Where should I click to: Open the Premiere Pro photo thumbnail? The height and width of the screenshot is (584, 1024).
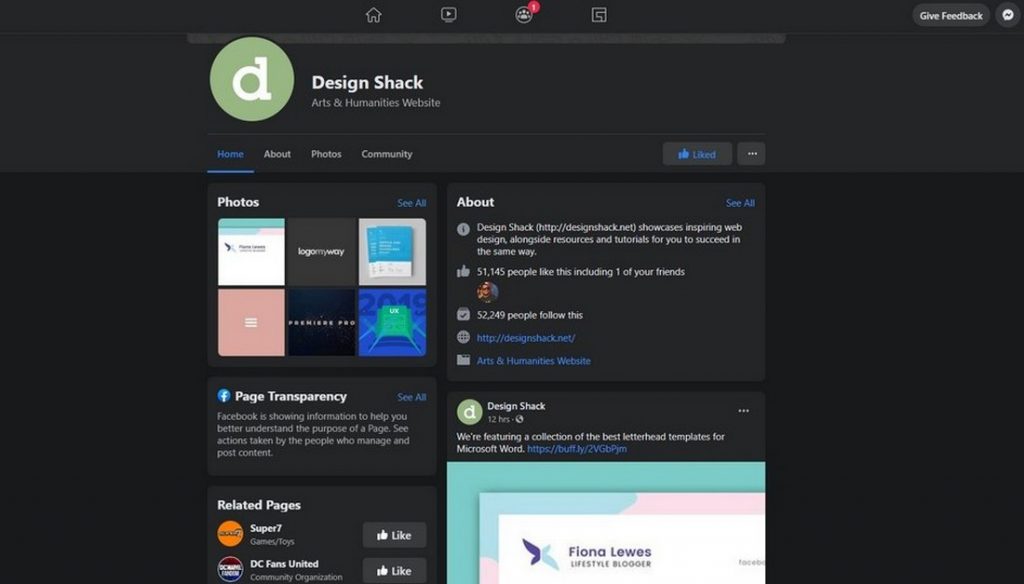321,323
